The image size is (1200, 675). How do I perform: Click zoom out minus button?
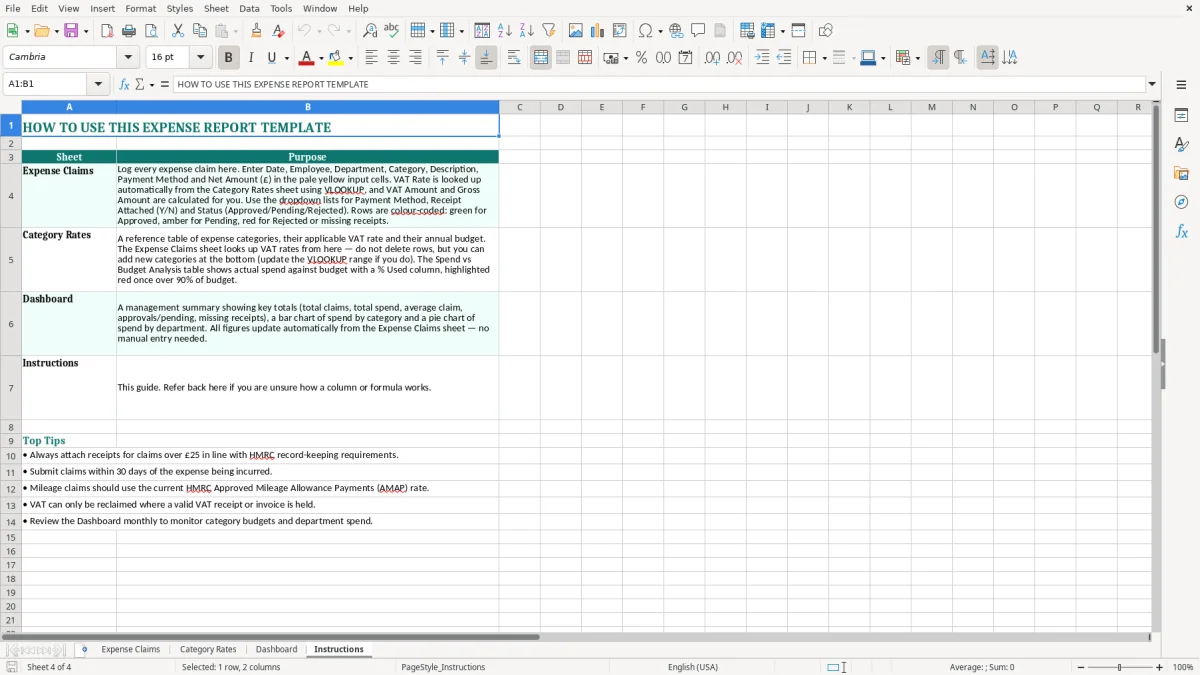(x=1080, y=667)
